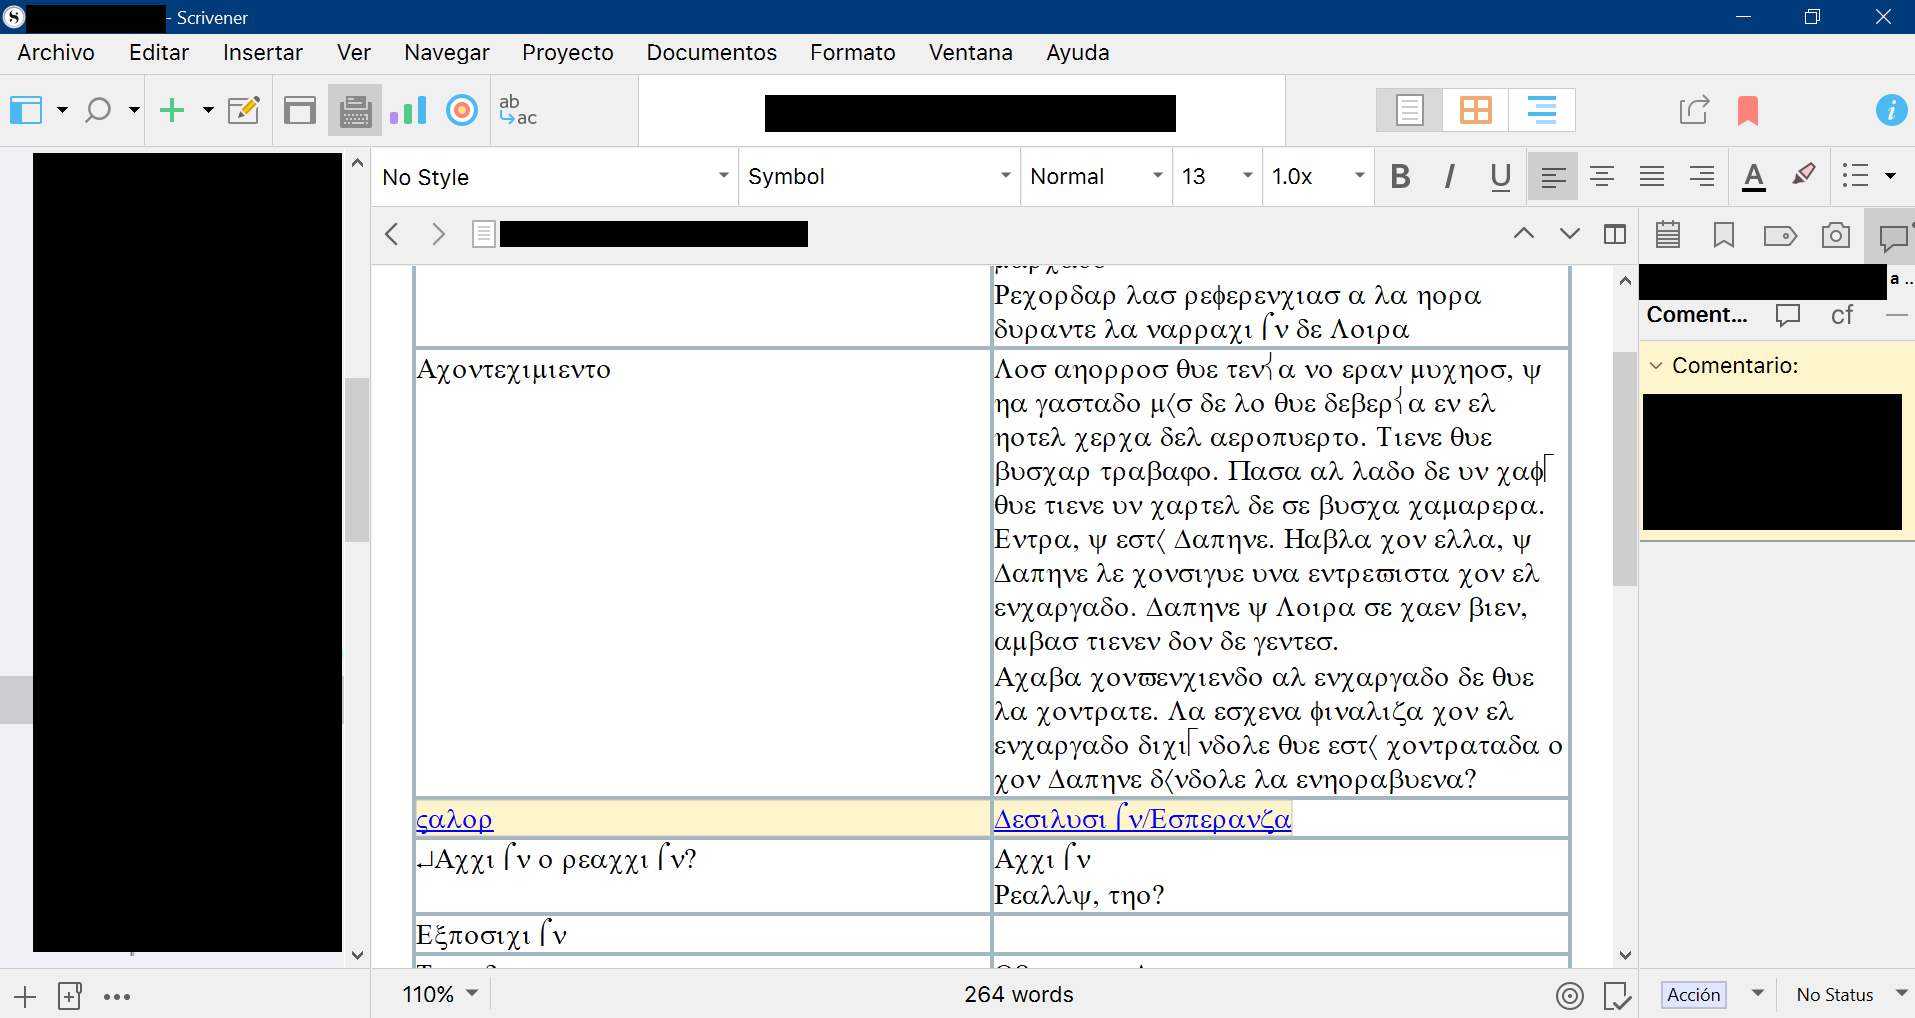Toggle underline formatting
The height and width of the screenshot is (1018, 1915).
tap(1500, 177)
